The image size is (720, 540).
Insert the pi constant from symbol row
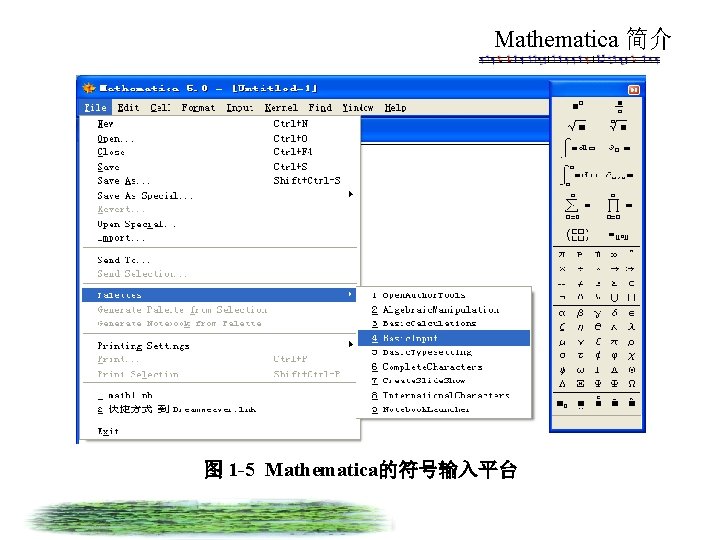tap(562, 254)
